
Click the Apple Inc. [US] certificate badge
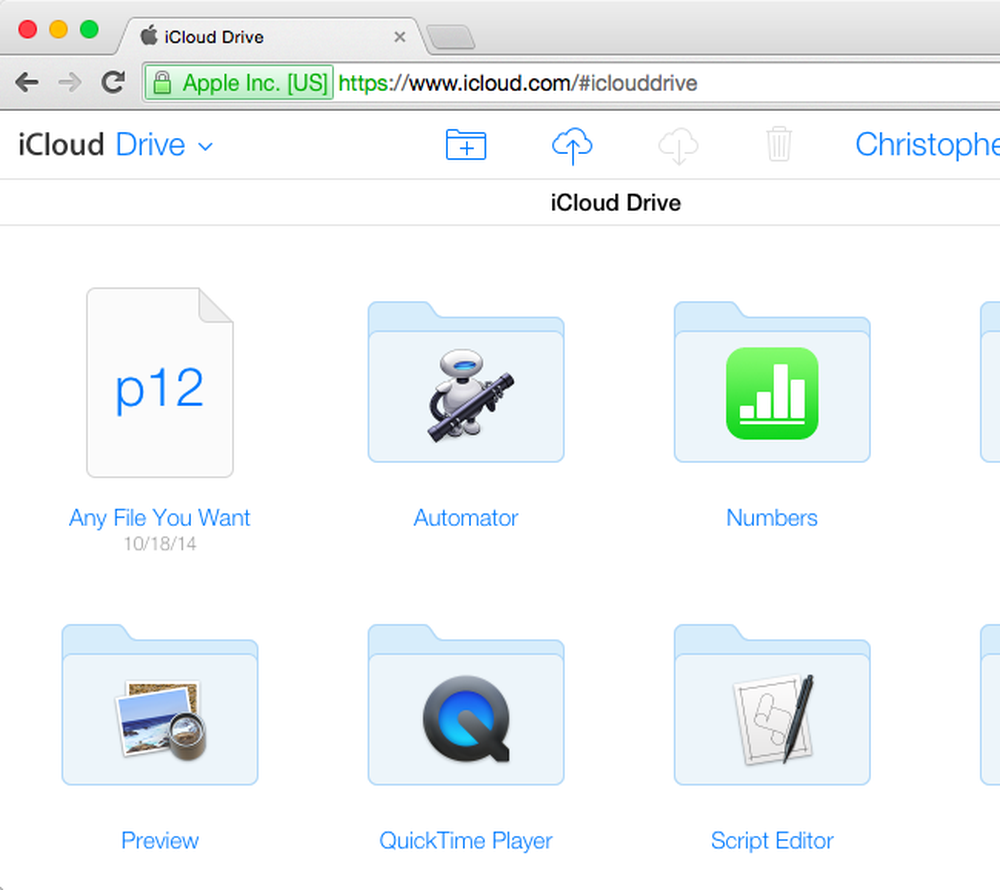pyautogui.click(x=239, y=82)
